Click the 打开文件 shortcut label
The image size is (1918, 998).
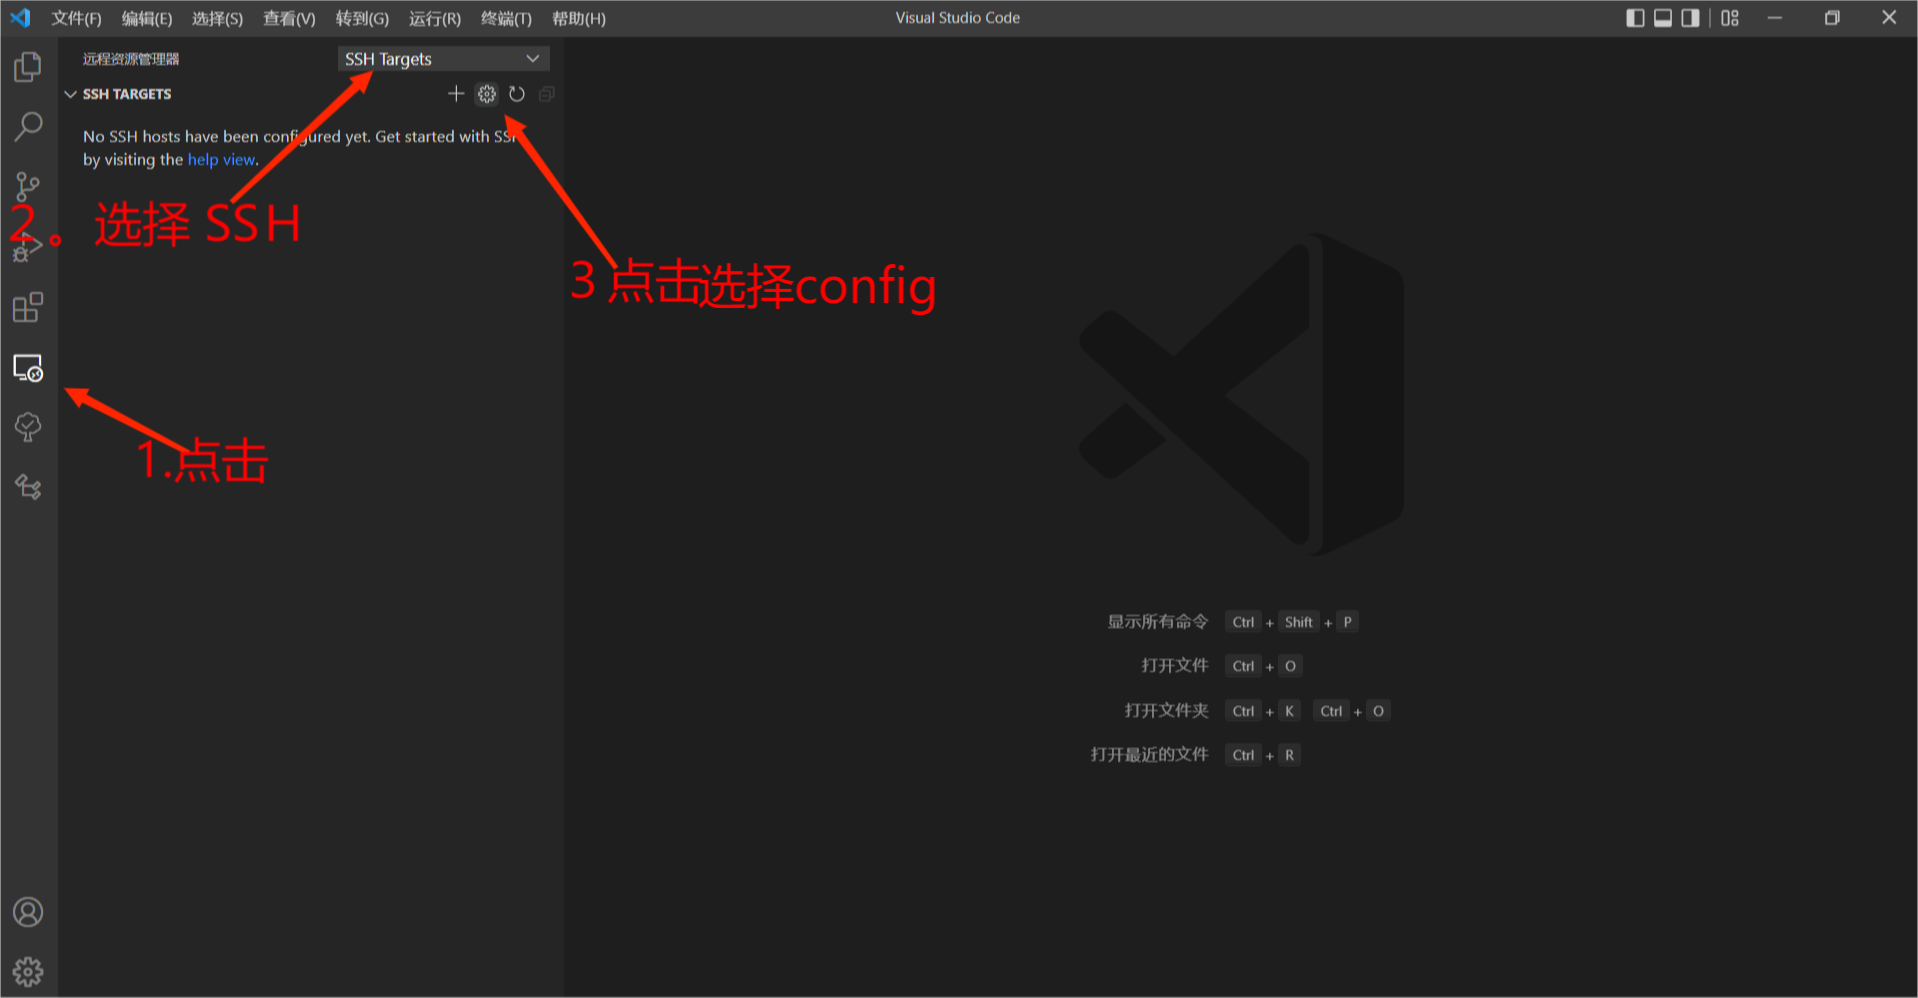[x=1175, y=666]
